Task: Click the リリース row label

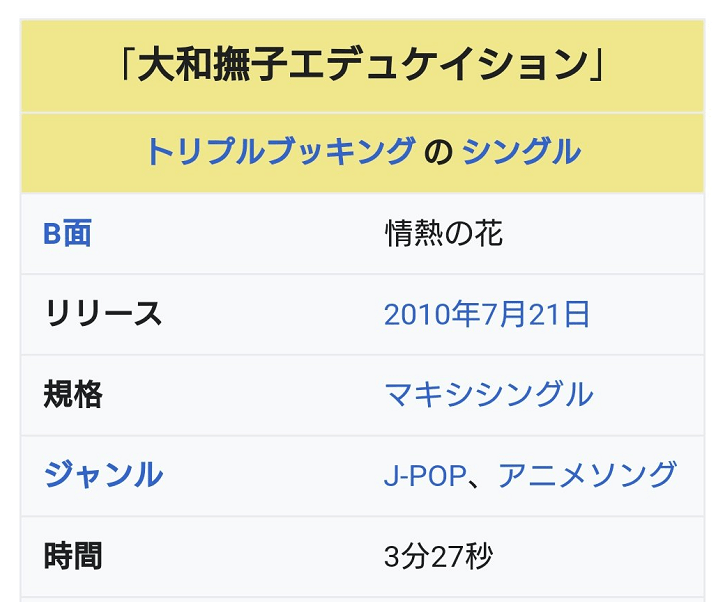Action: (x=103, y=314)
